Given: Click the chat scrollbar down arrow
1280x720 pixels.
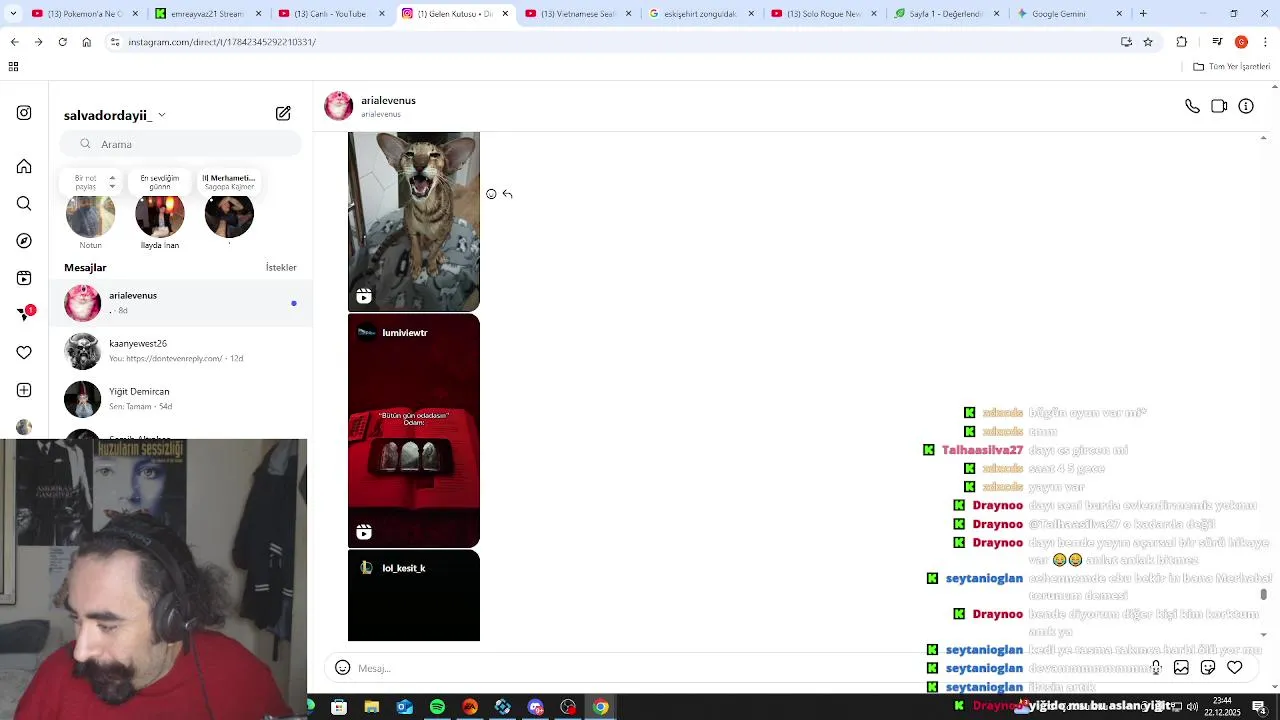Looking at the screenshot, I should tap(1264, 634).
